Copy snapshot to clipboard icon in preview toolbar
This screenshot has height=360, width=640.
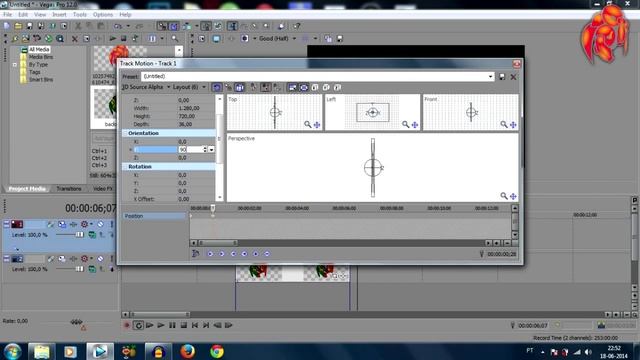(328, 39)
